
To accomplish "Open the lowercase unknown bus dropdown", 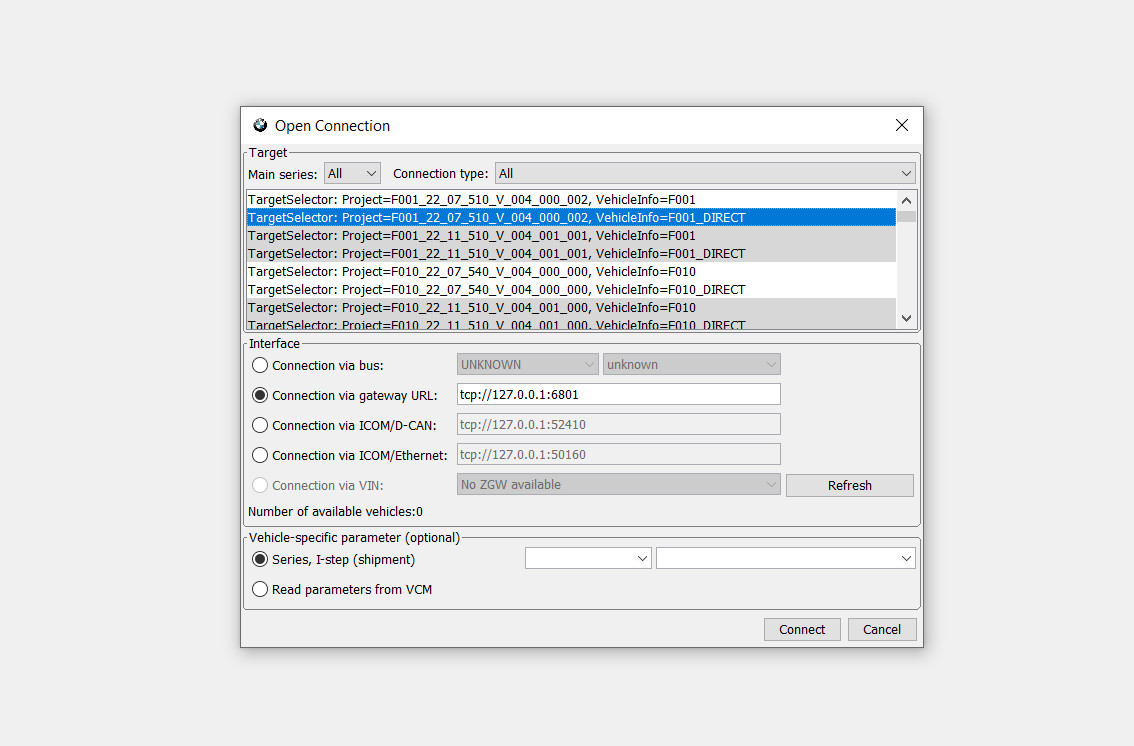I will (x=691, y=364).
